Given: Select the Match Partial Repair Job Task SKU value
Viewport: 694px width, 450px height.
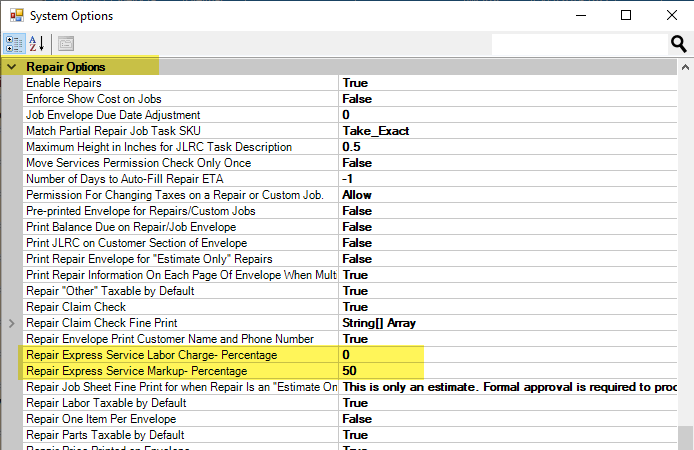Looking at the screenshot, I should pos(375,131).
